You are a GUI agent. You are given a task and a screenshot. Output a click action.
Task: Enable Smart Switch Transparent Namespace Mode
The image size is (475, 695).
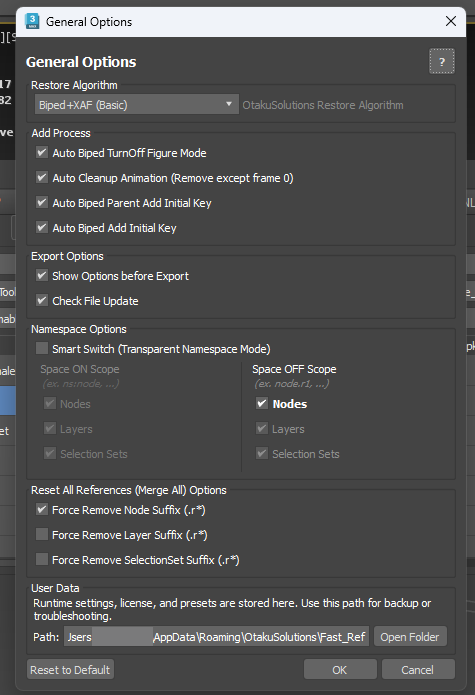click(x=42, y=348)
